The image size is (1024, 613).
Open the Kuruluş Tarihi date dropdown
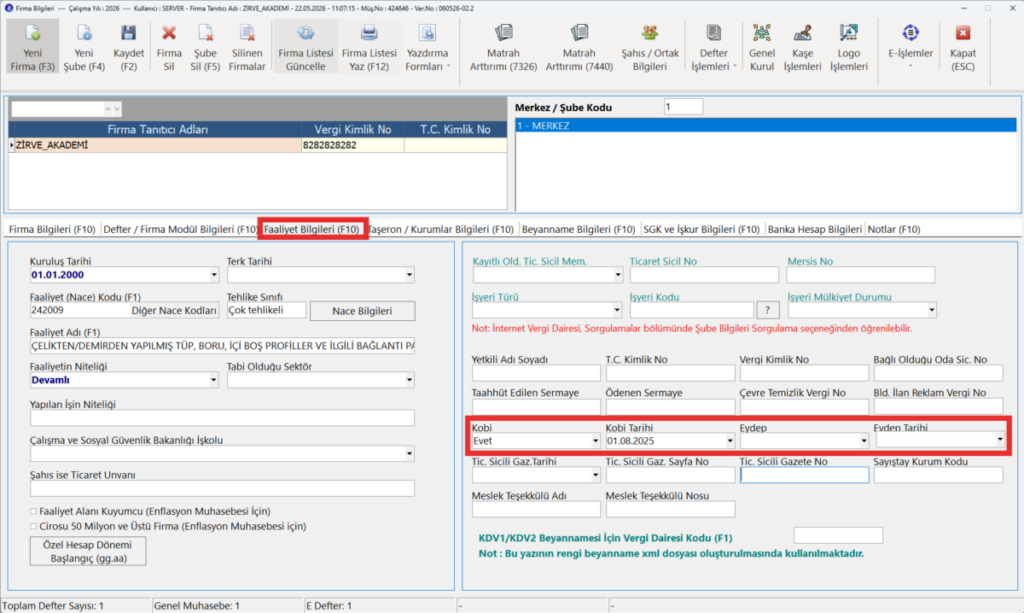click(x=213, y=275)
